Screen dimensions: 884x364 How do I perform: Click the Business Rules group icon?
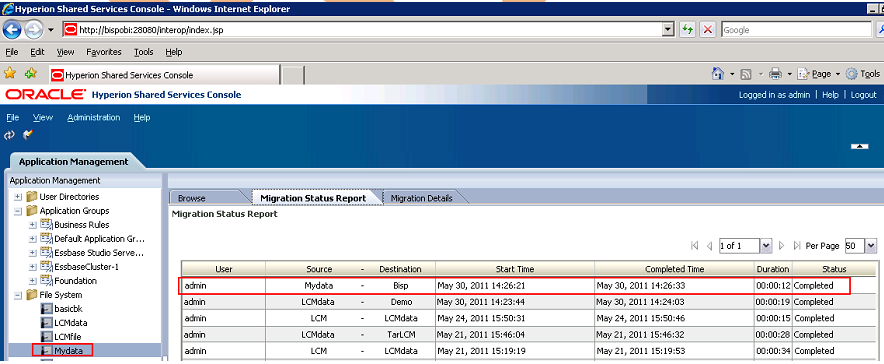pyautogui.click(x=46, y=224)
